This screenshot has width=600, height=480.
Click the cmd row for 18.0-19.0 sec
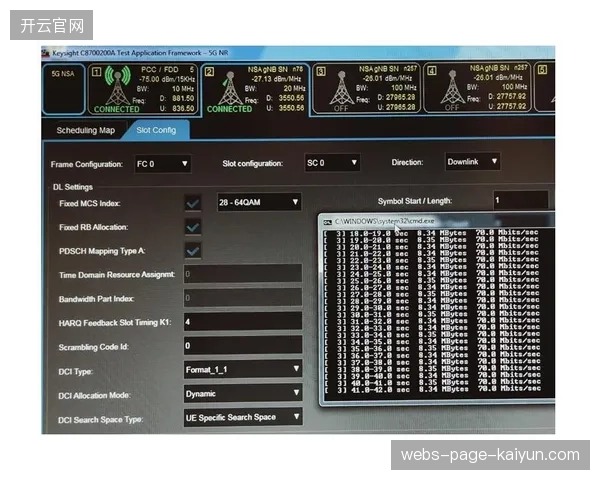(432, 233)
